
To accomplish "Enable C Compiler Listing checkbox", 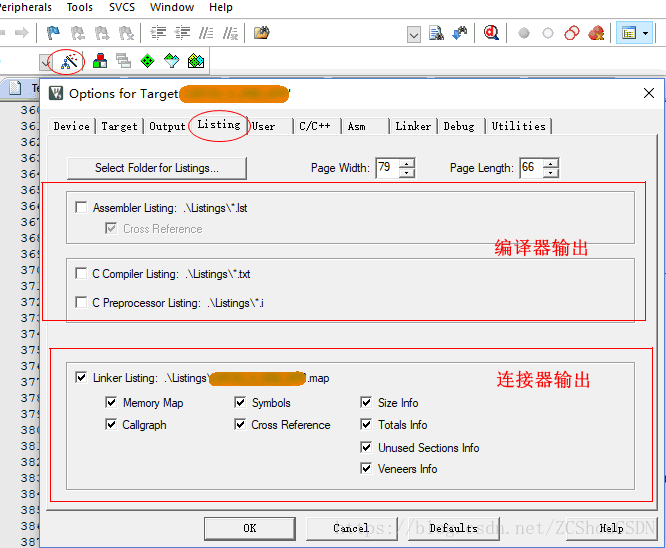I will tap(81, 274).
